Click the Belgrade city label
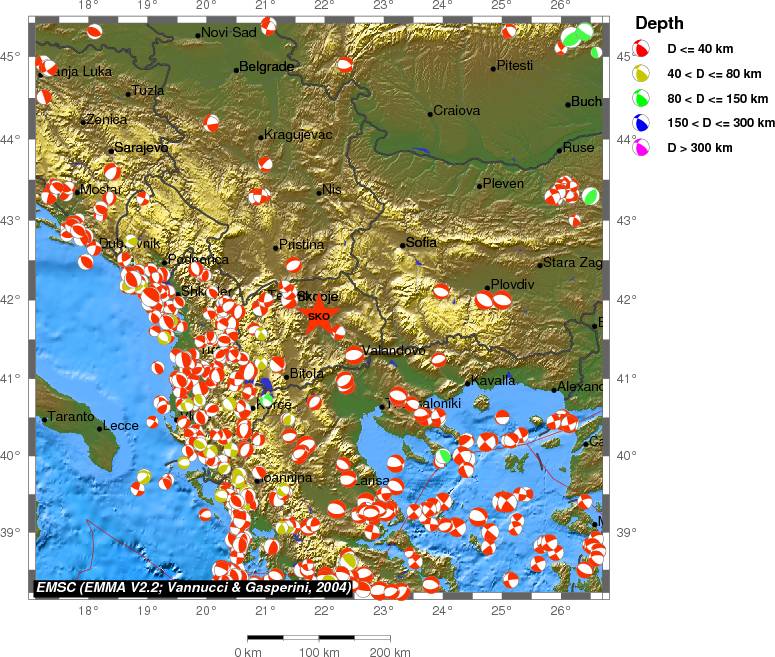 pos(266,66)
